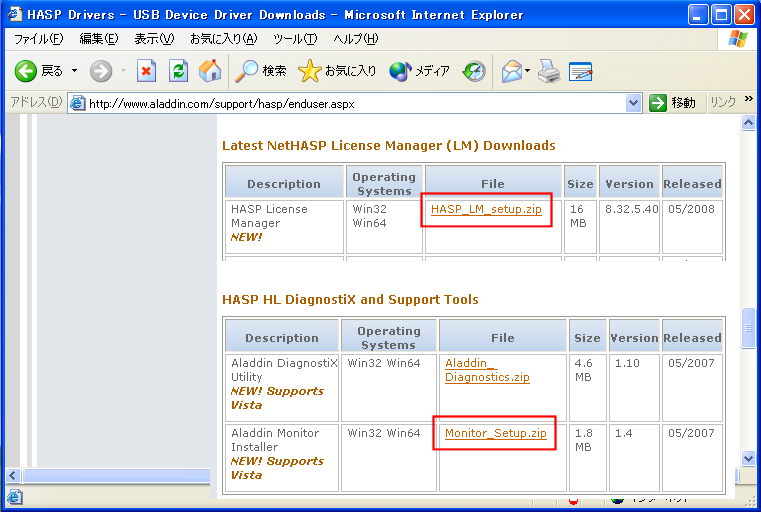
Task: Open the ファイル(F) menu
Action: (38, 38)
